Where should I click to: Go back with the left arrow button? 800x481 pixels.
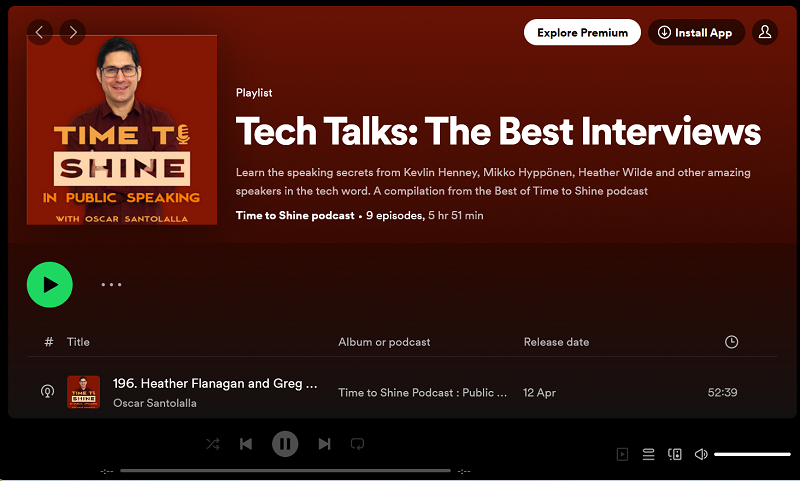click(x=39, y=32)
